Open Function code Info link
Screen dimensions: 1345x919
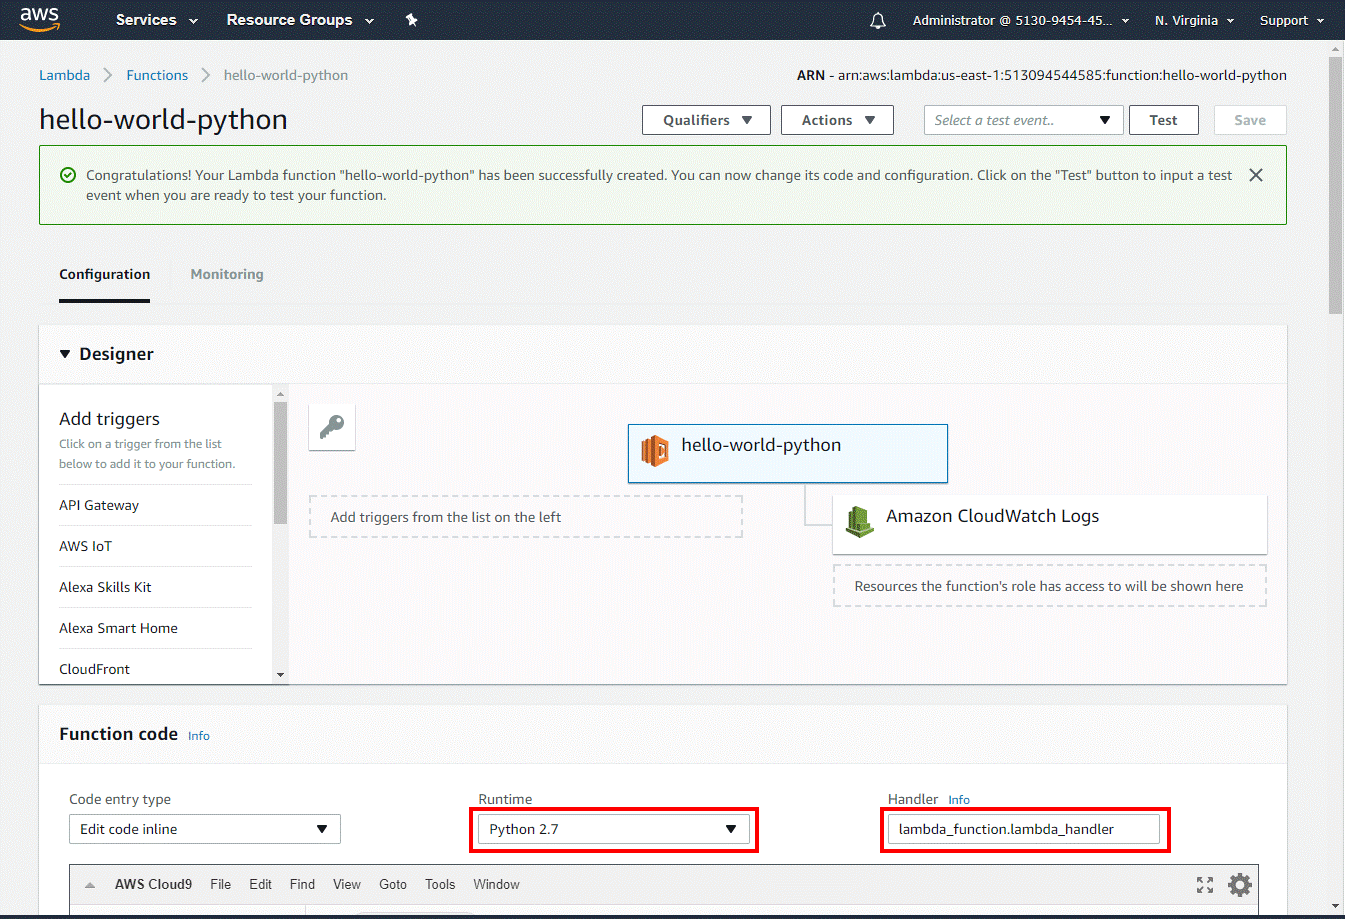pyautogui.click(x=199, y=736)
